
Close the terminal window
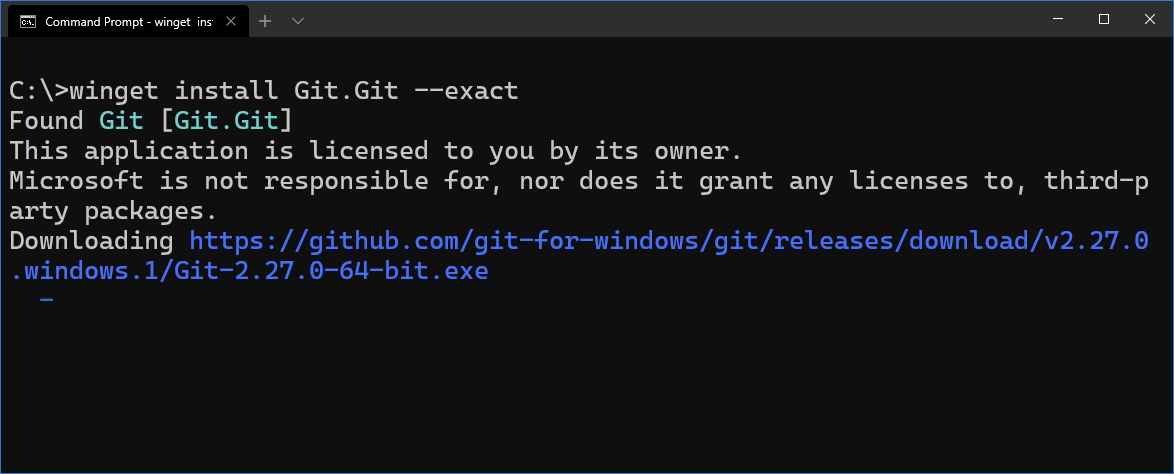point(1150,19)
